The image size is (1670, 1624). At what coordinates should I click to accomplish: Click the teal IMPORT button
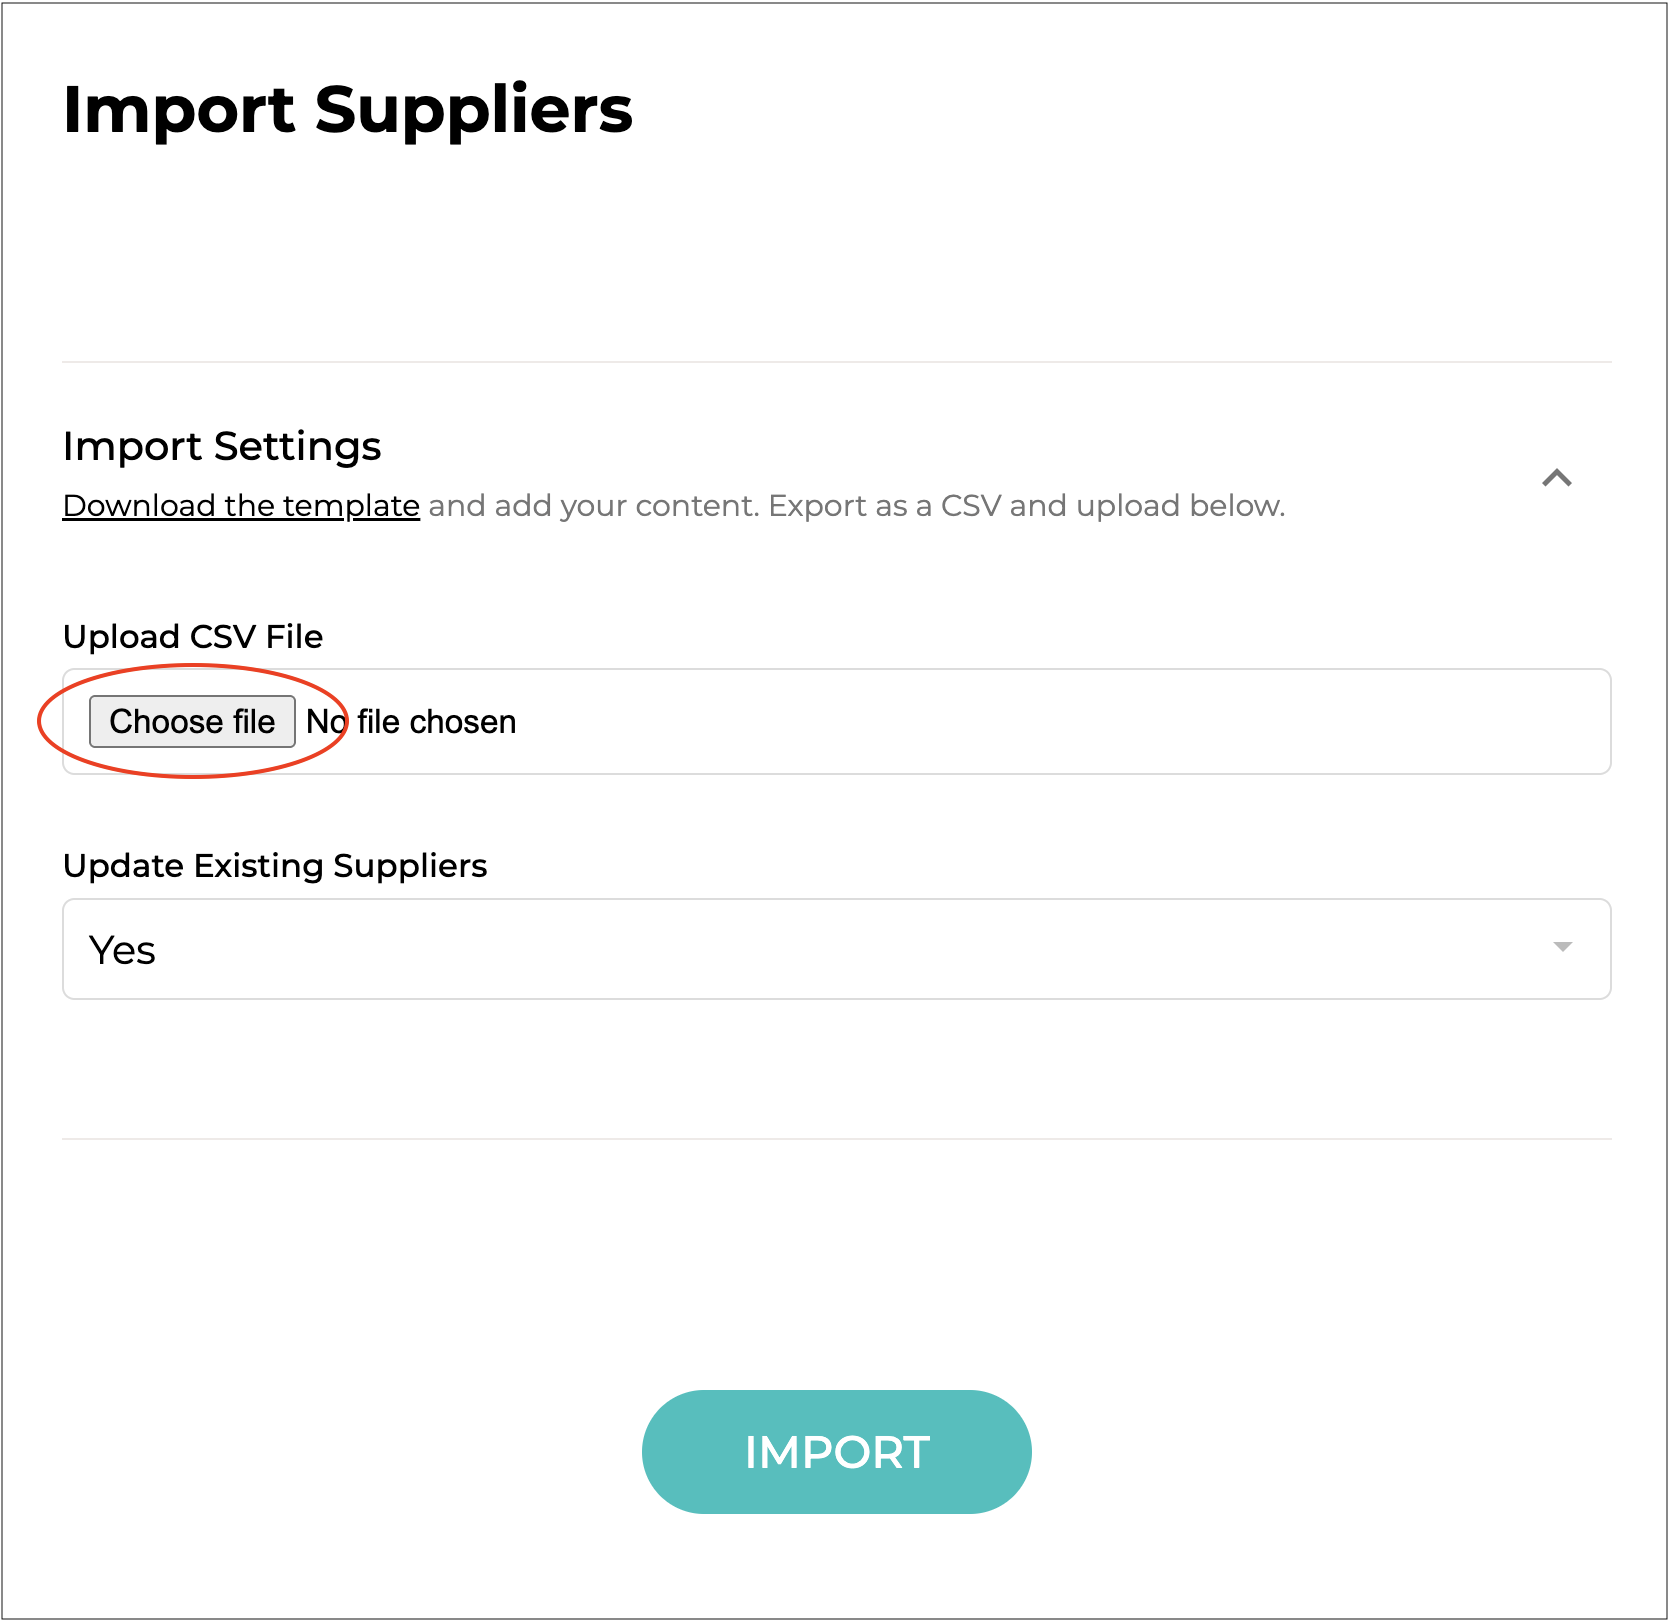pos(836,1452)
